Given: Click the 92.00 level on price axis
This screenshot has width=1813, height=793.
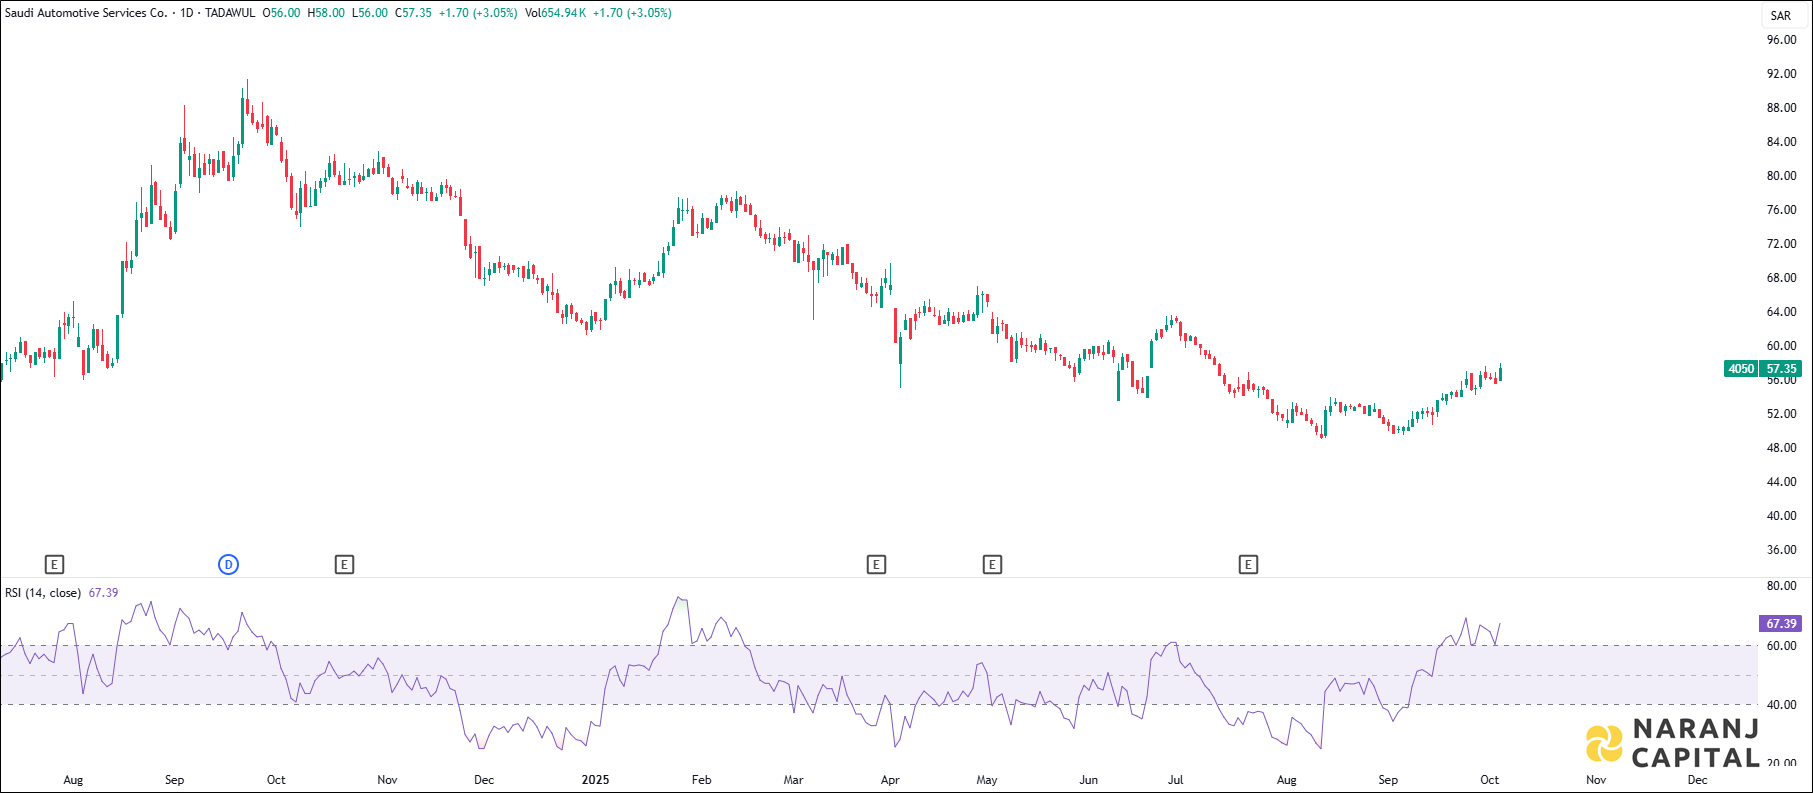Looking at the screenshot, I should point(1781,74).
